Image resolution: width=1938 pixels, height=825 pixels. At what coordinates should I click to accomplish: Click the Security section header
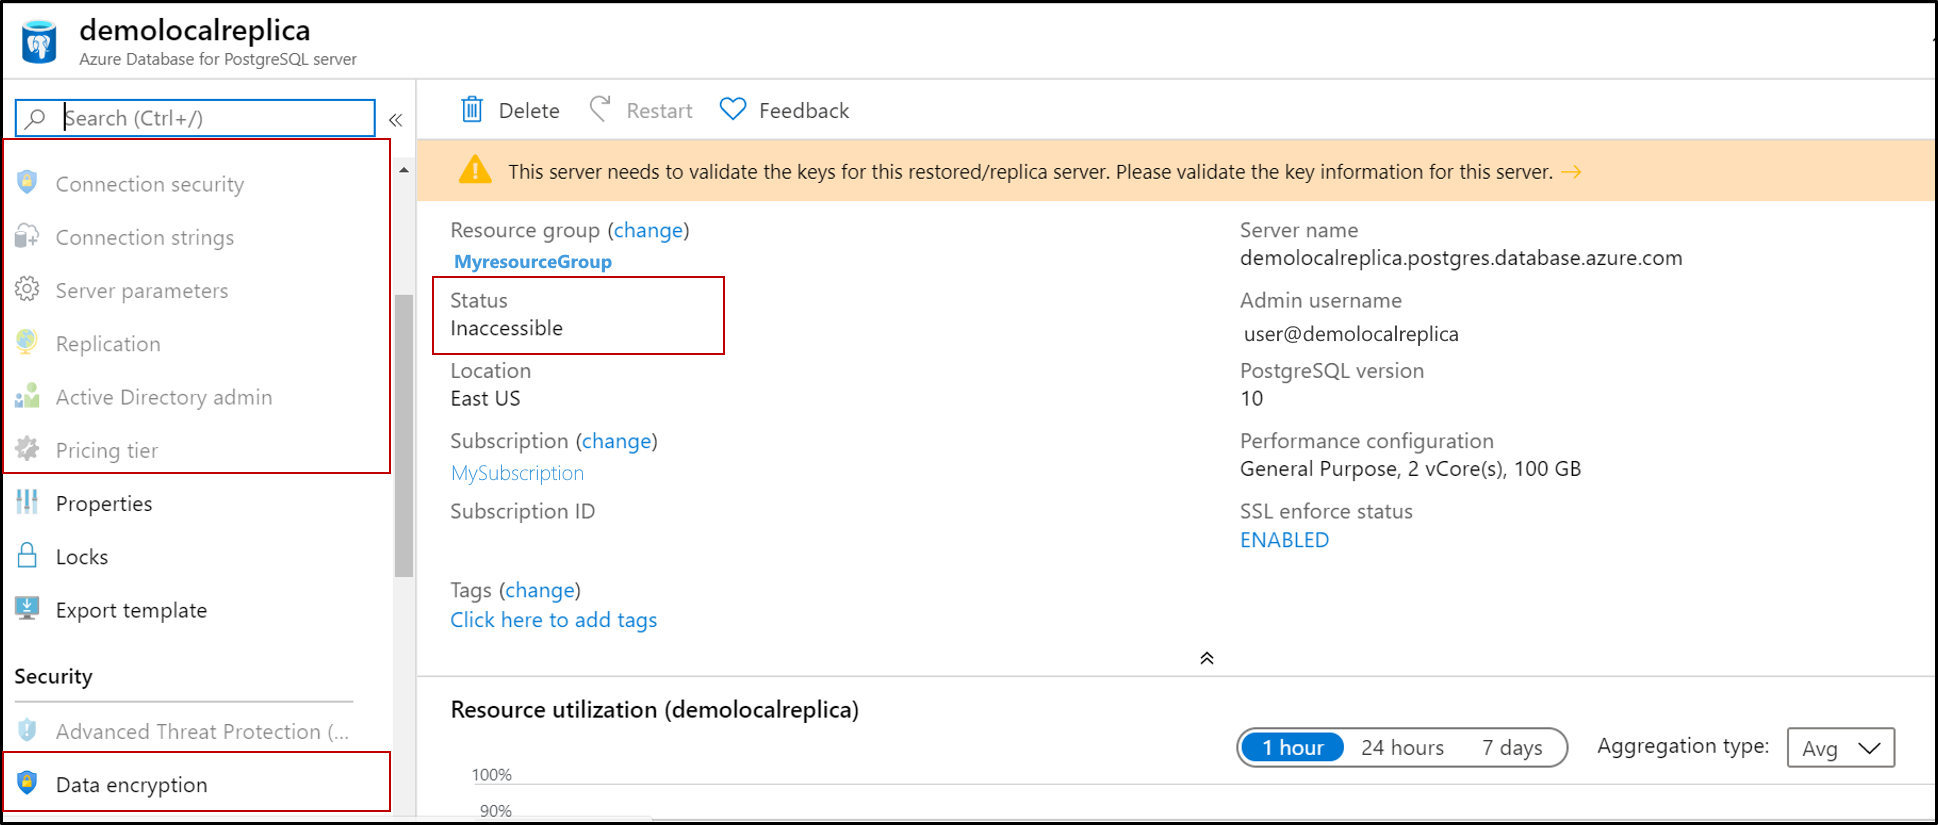(53, 677)
